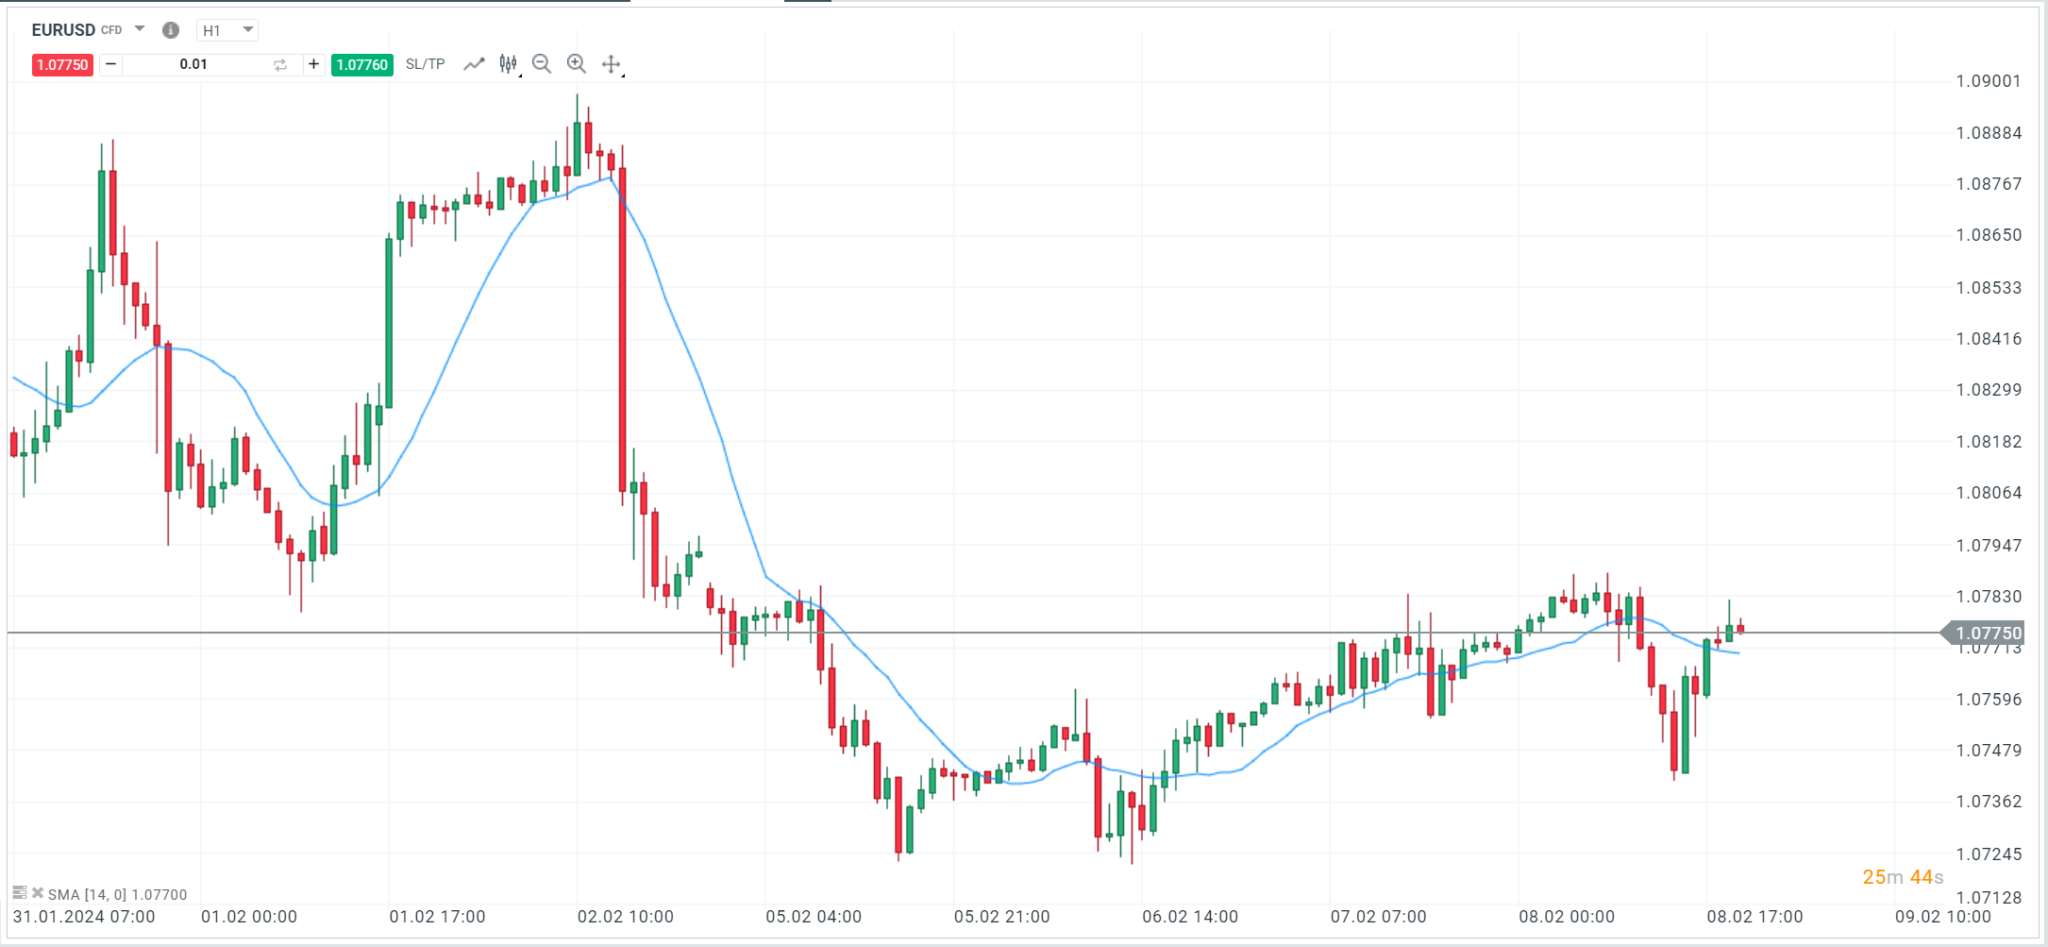
Task: Toggle the red sell price 1.07750 button
Action: point(62,63)
